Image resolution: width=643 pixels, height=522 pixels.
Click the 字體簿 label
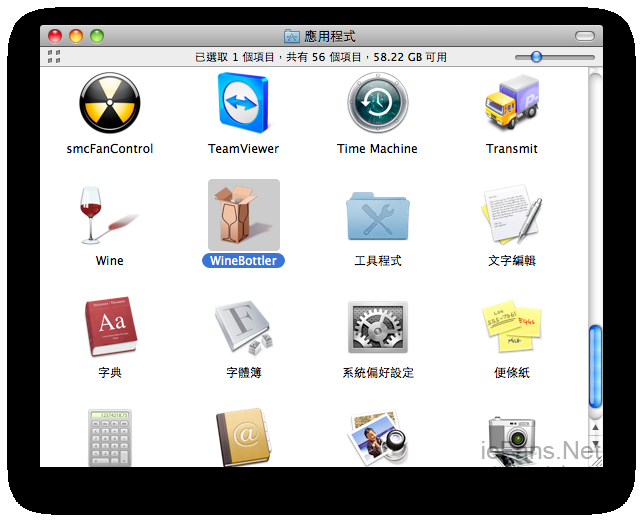pos(244,372)
